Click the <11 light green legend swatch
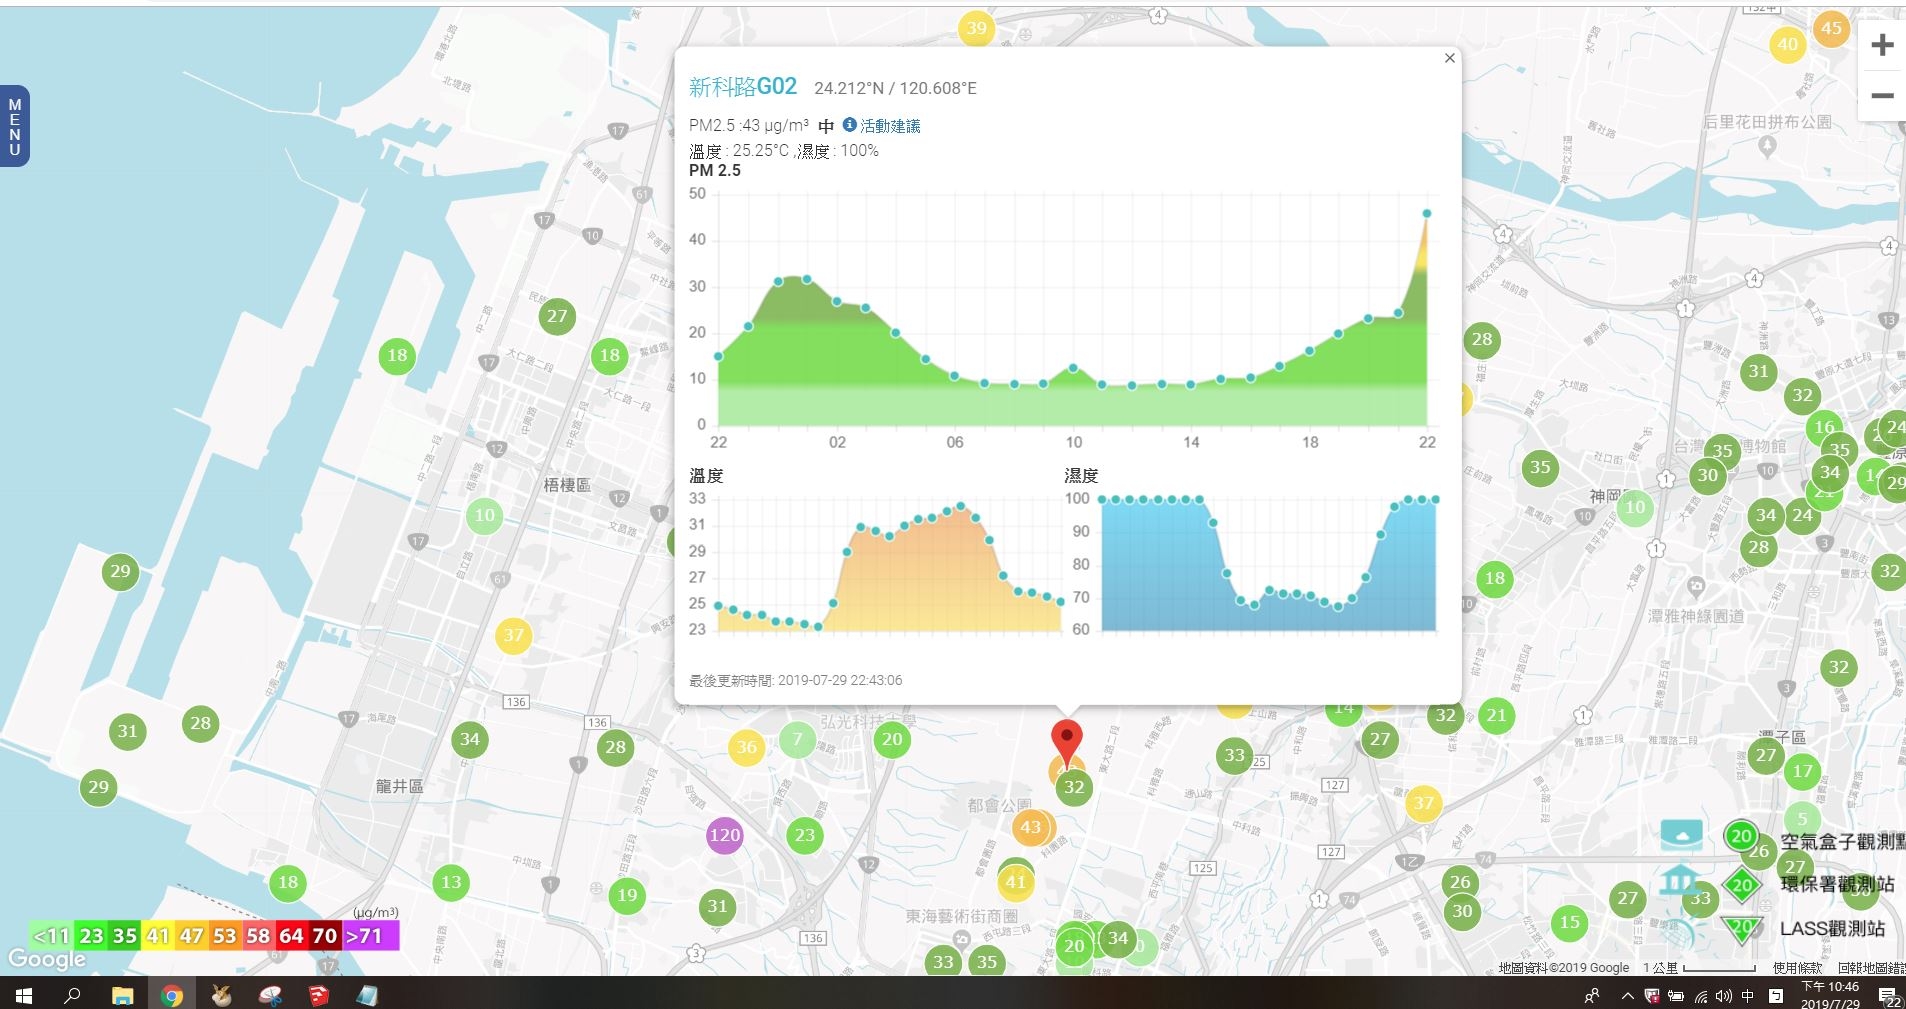 point(51,936)
